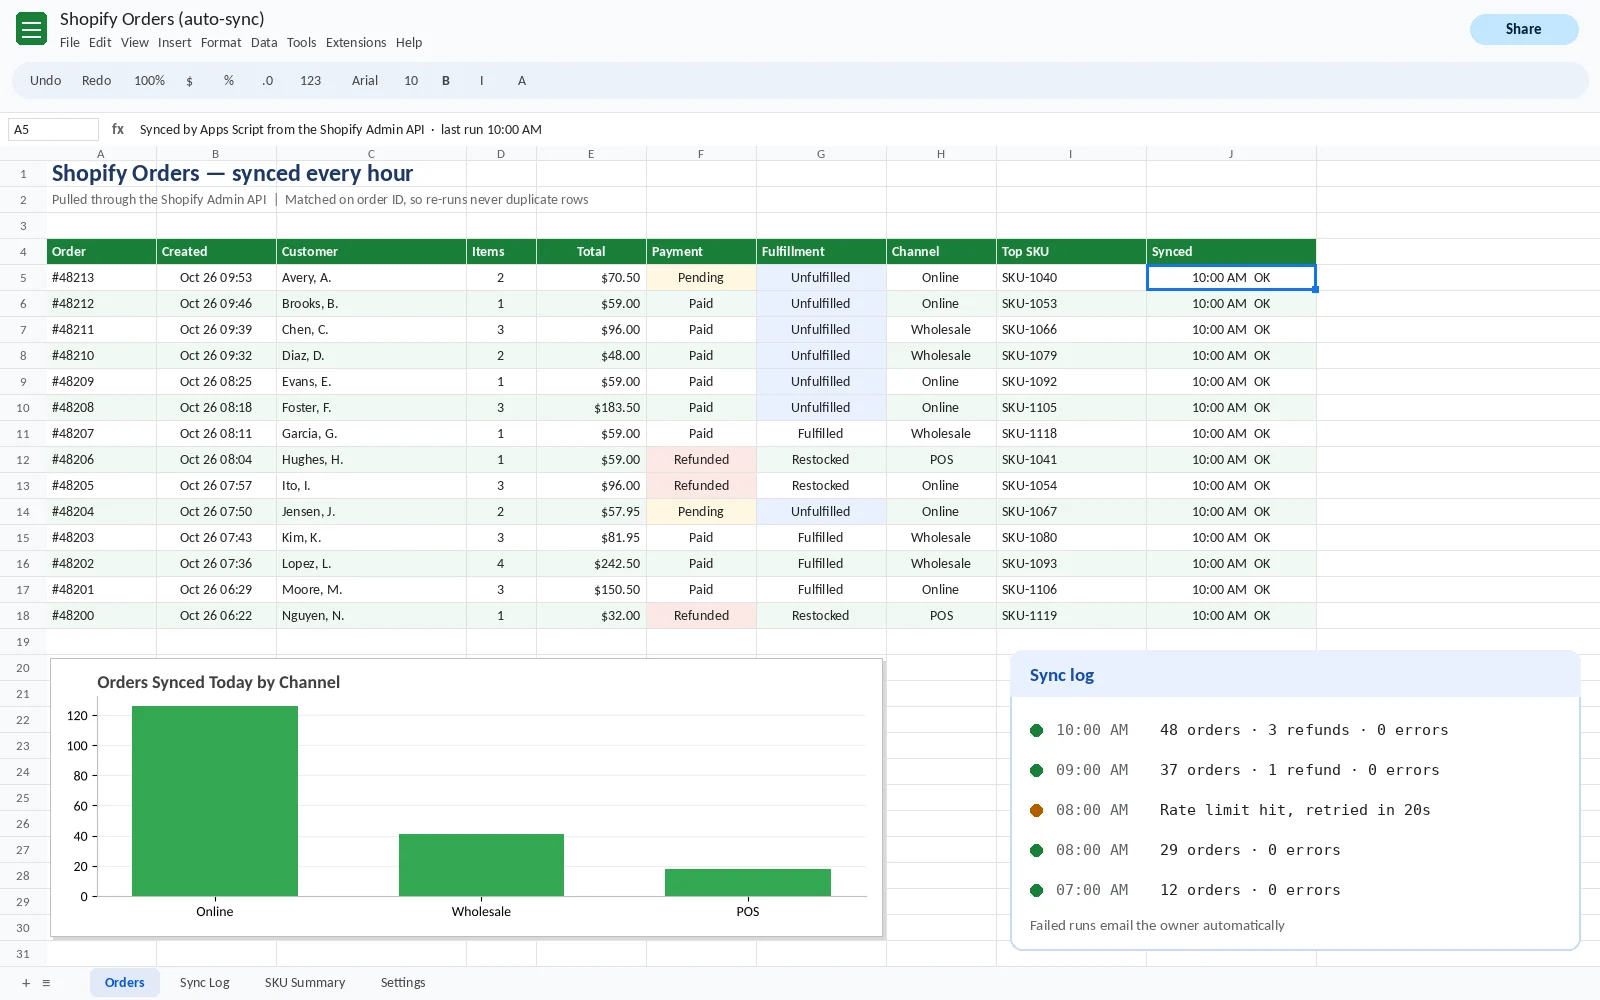Switch to the Settings sheet tab

[403, 983]
